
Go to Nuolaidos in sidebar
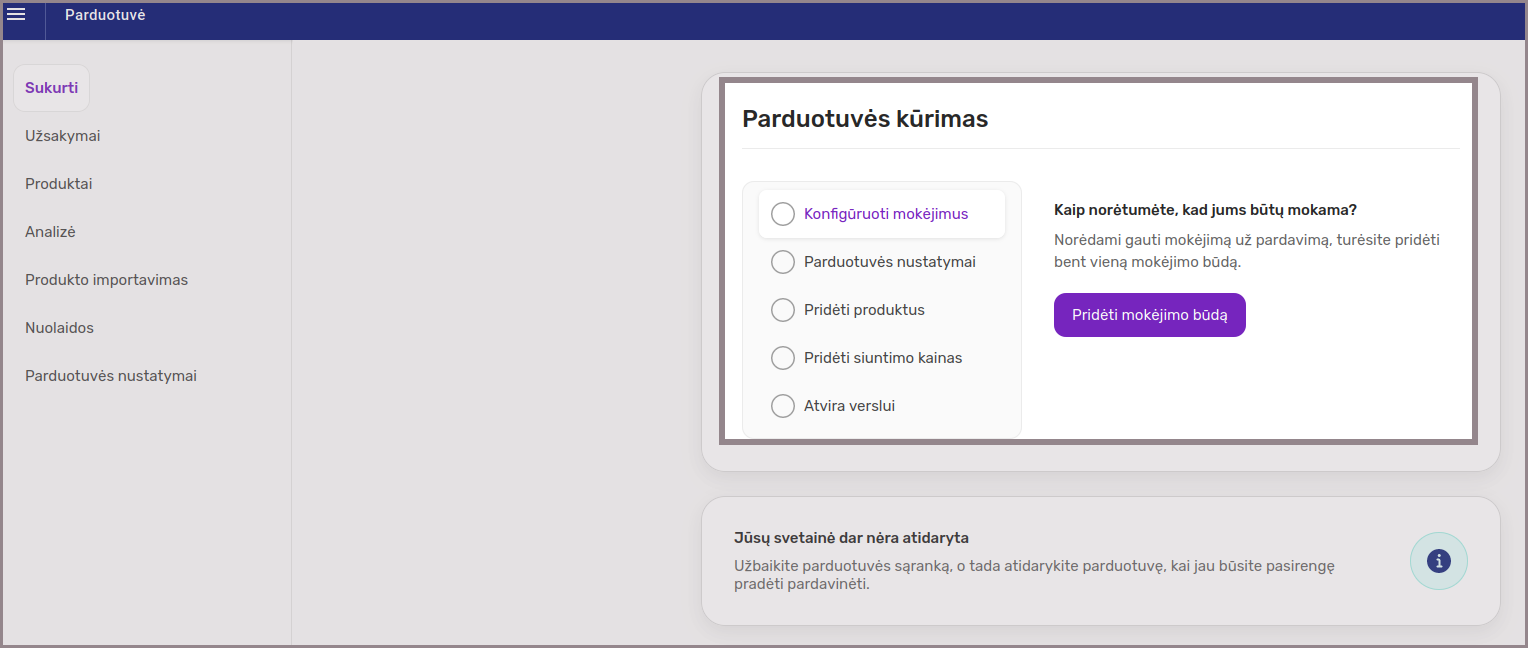pyautogui.click(x=60, y=328)
